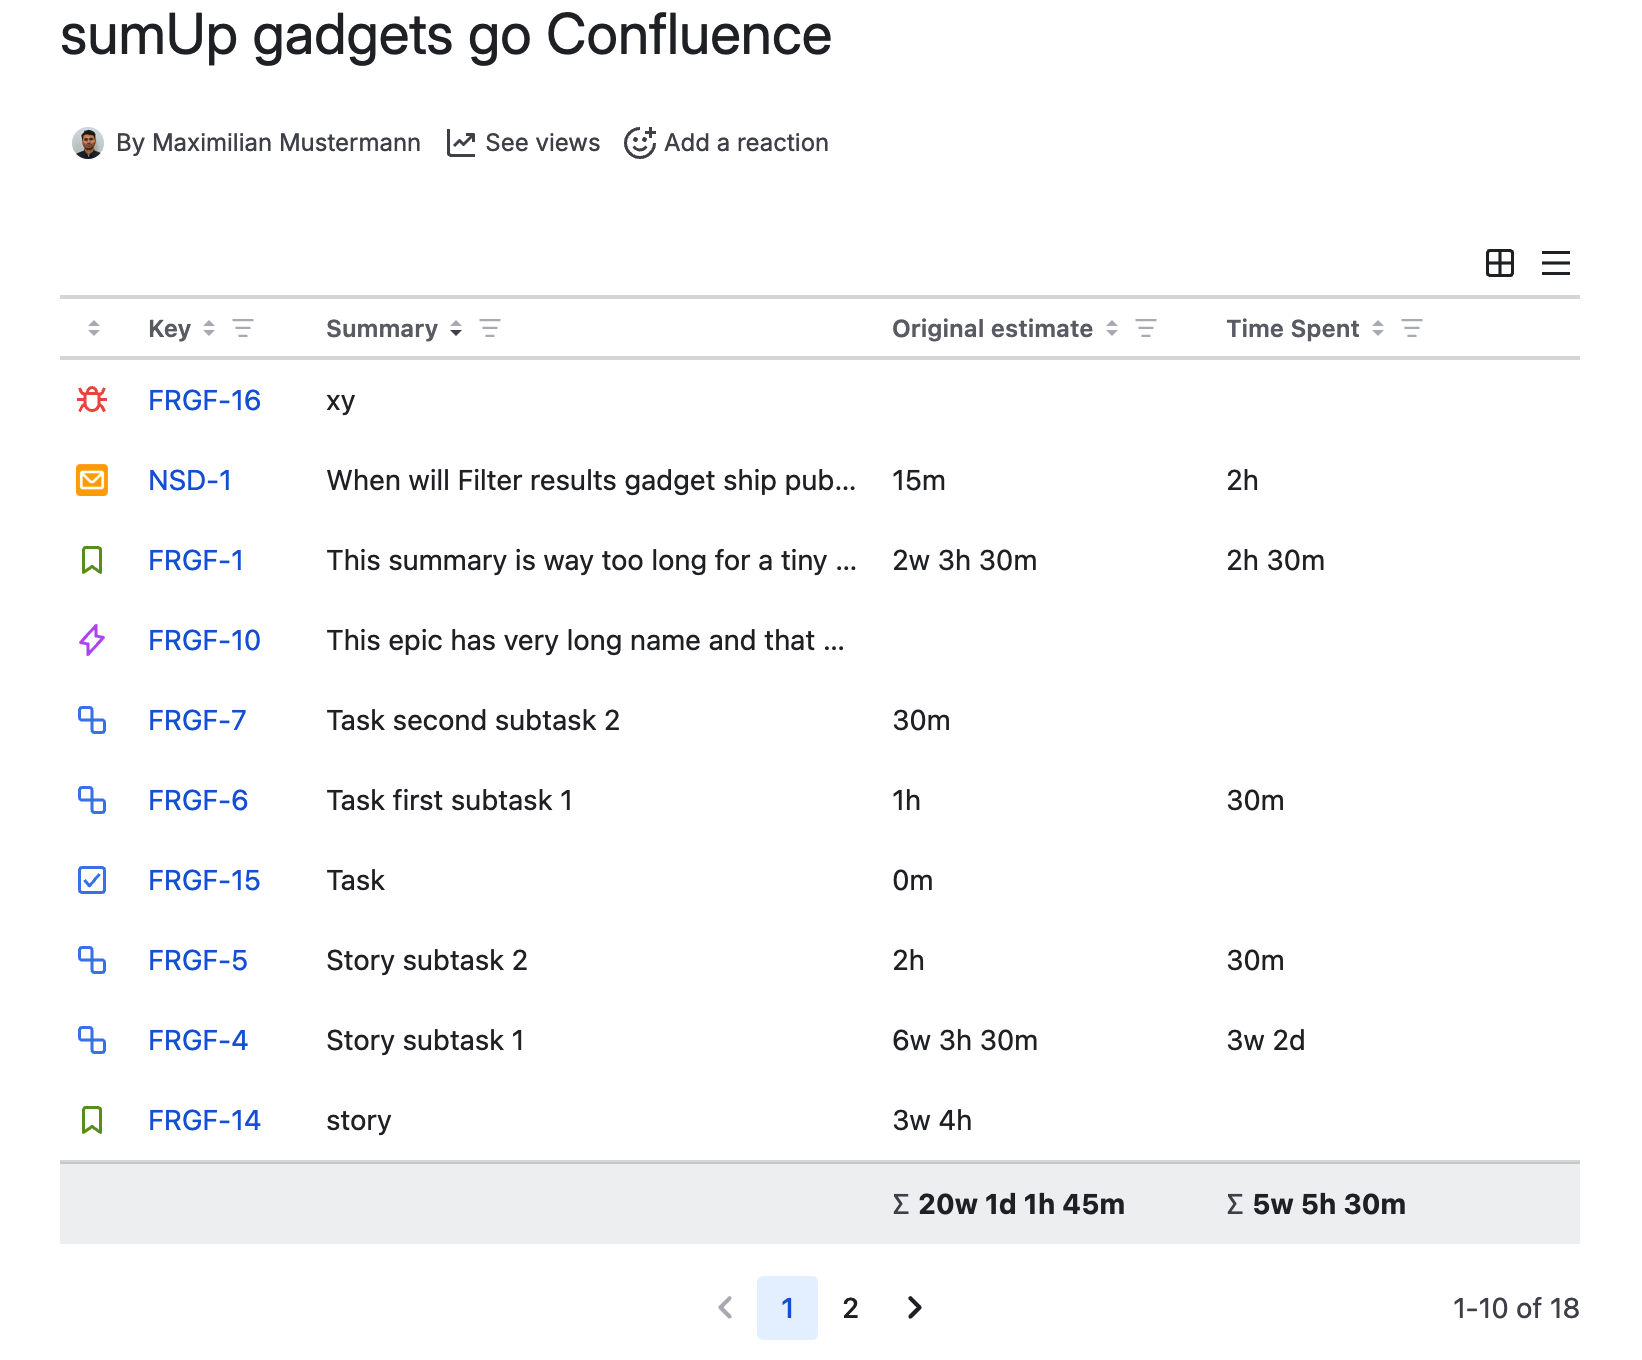Image resolution: width=1642 pixels, height=1360 pixels.
Task: Open the hamburger list menu icon
Action: (x=1556, y=263)
